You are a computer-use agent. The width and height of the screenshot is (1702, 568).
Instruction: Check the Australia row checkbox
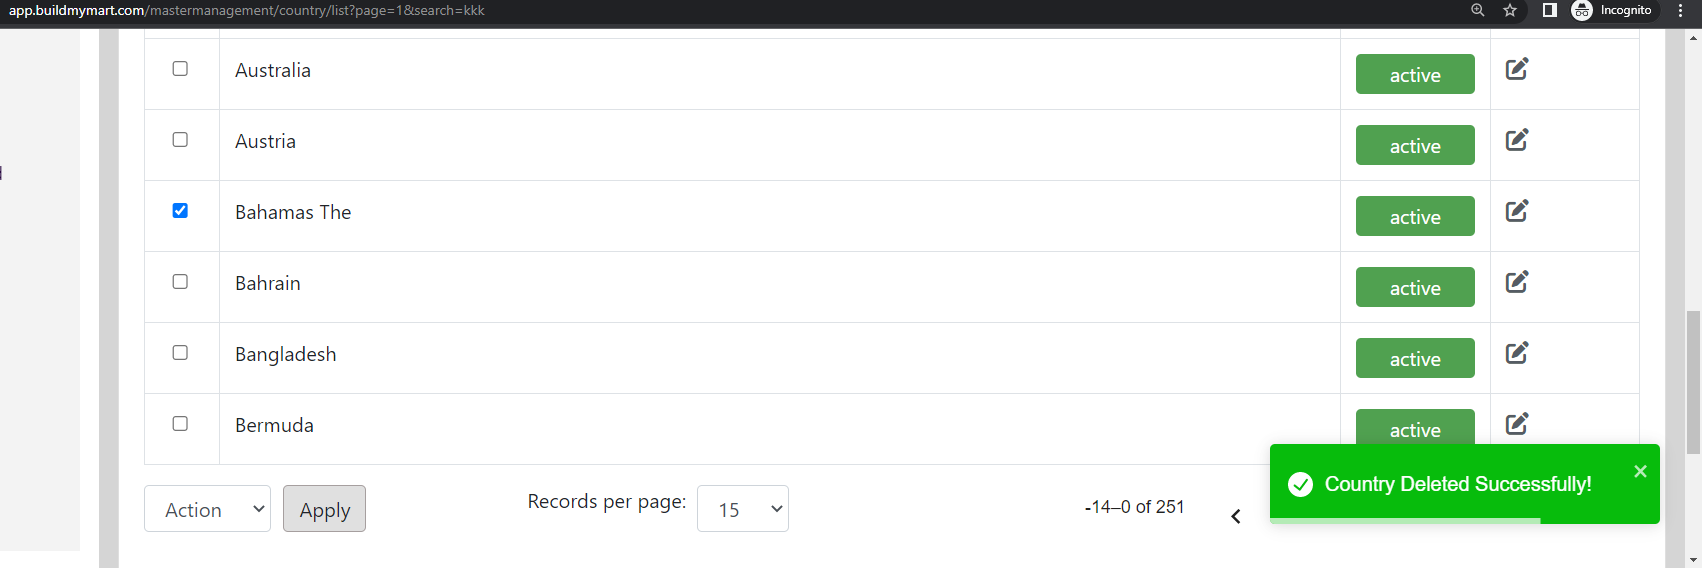coord(180,69)
